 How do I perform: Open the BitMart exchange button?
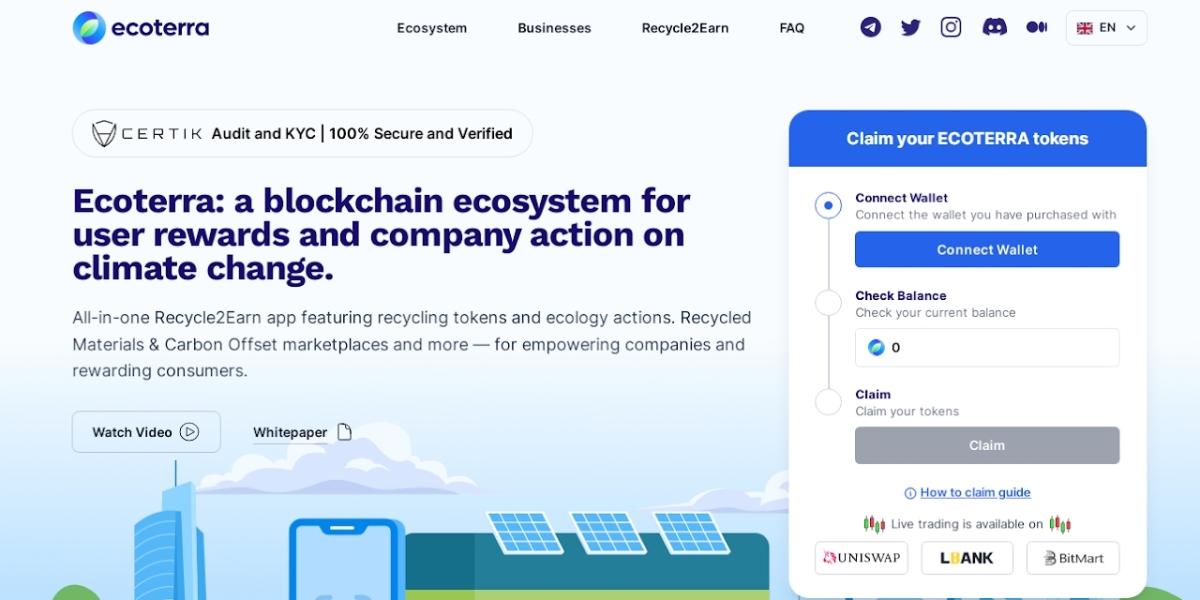pyautogui.click(x=1073, y=558)
